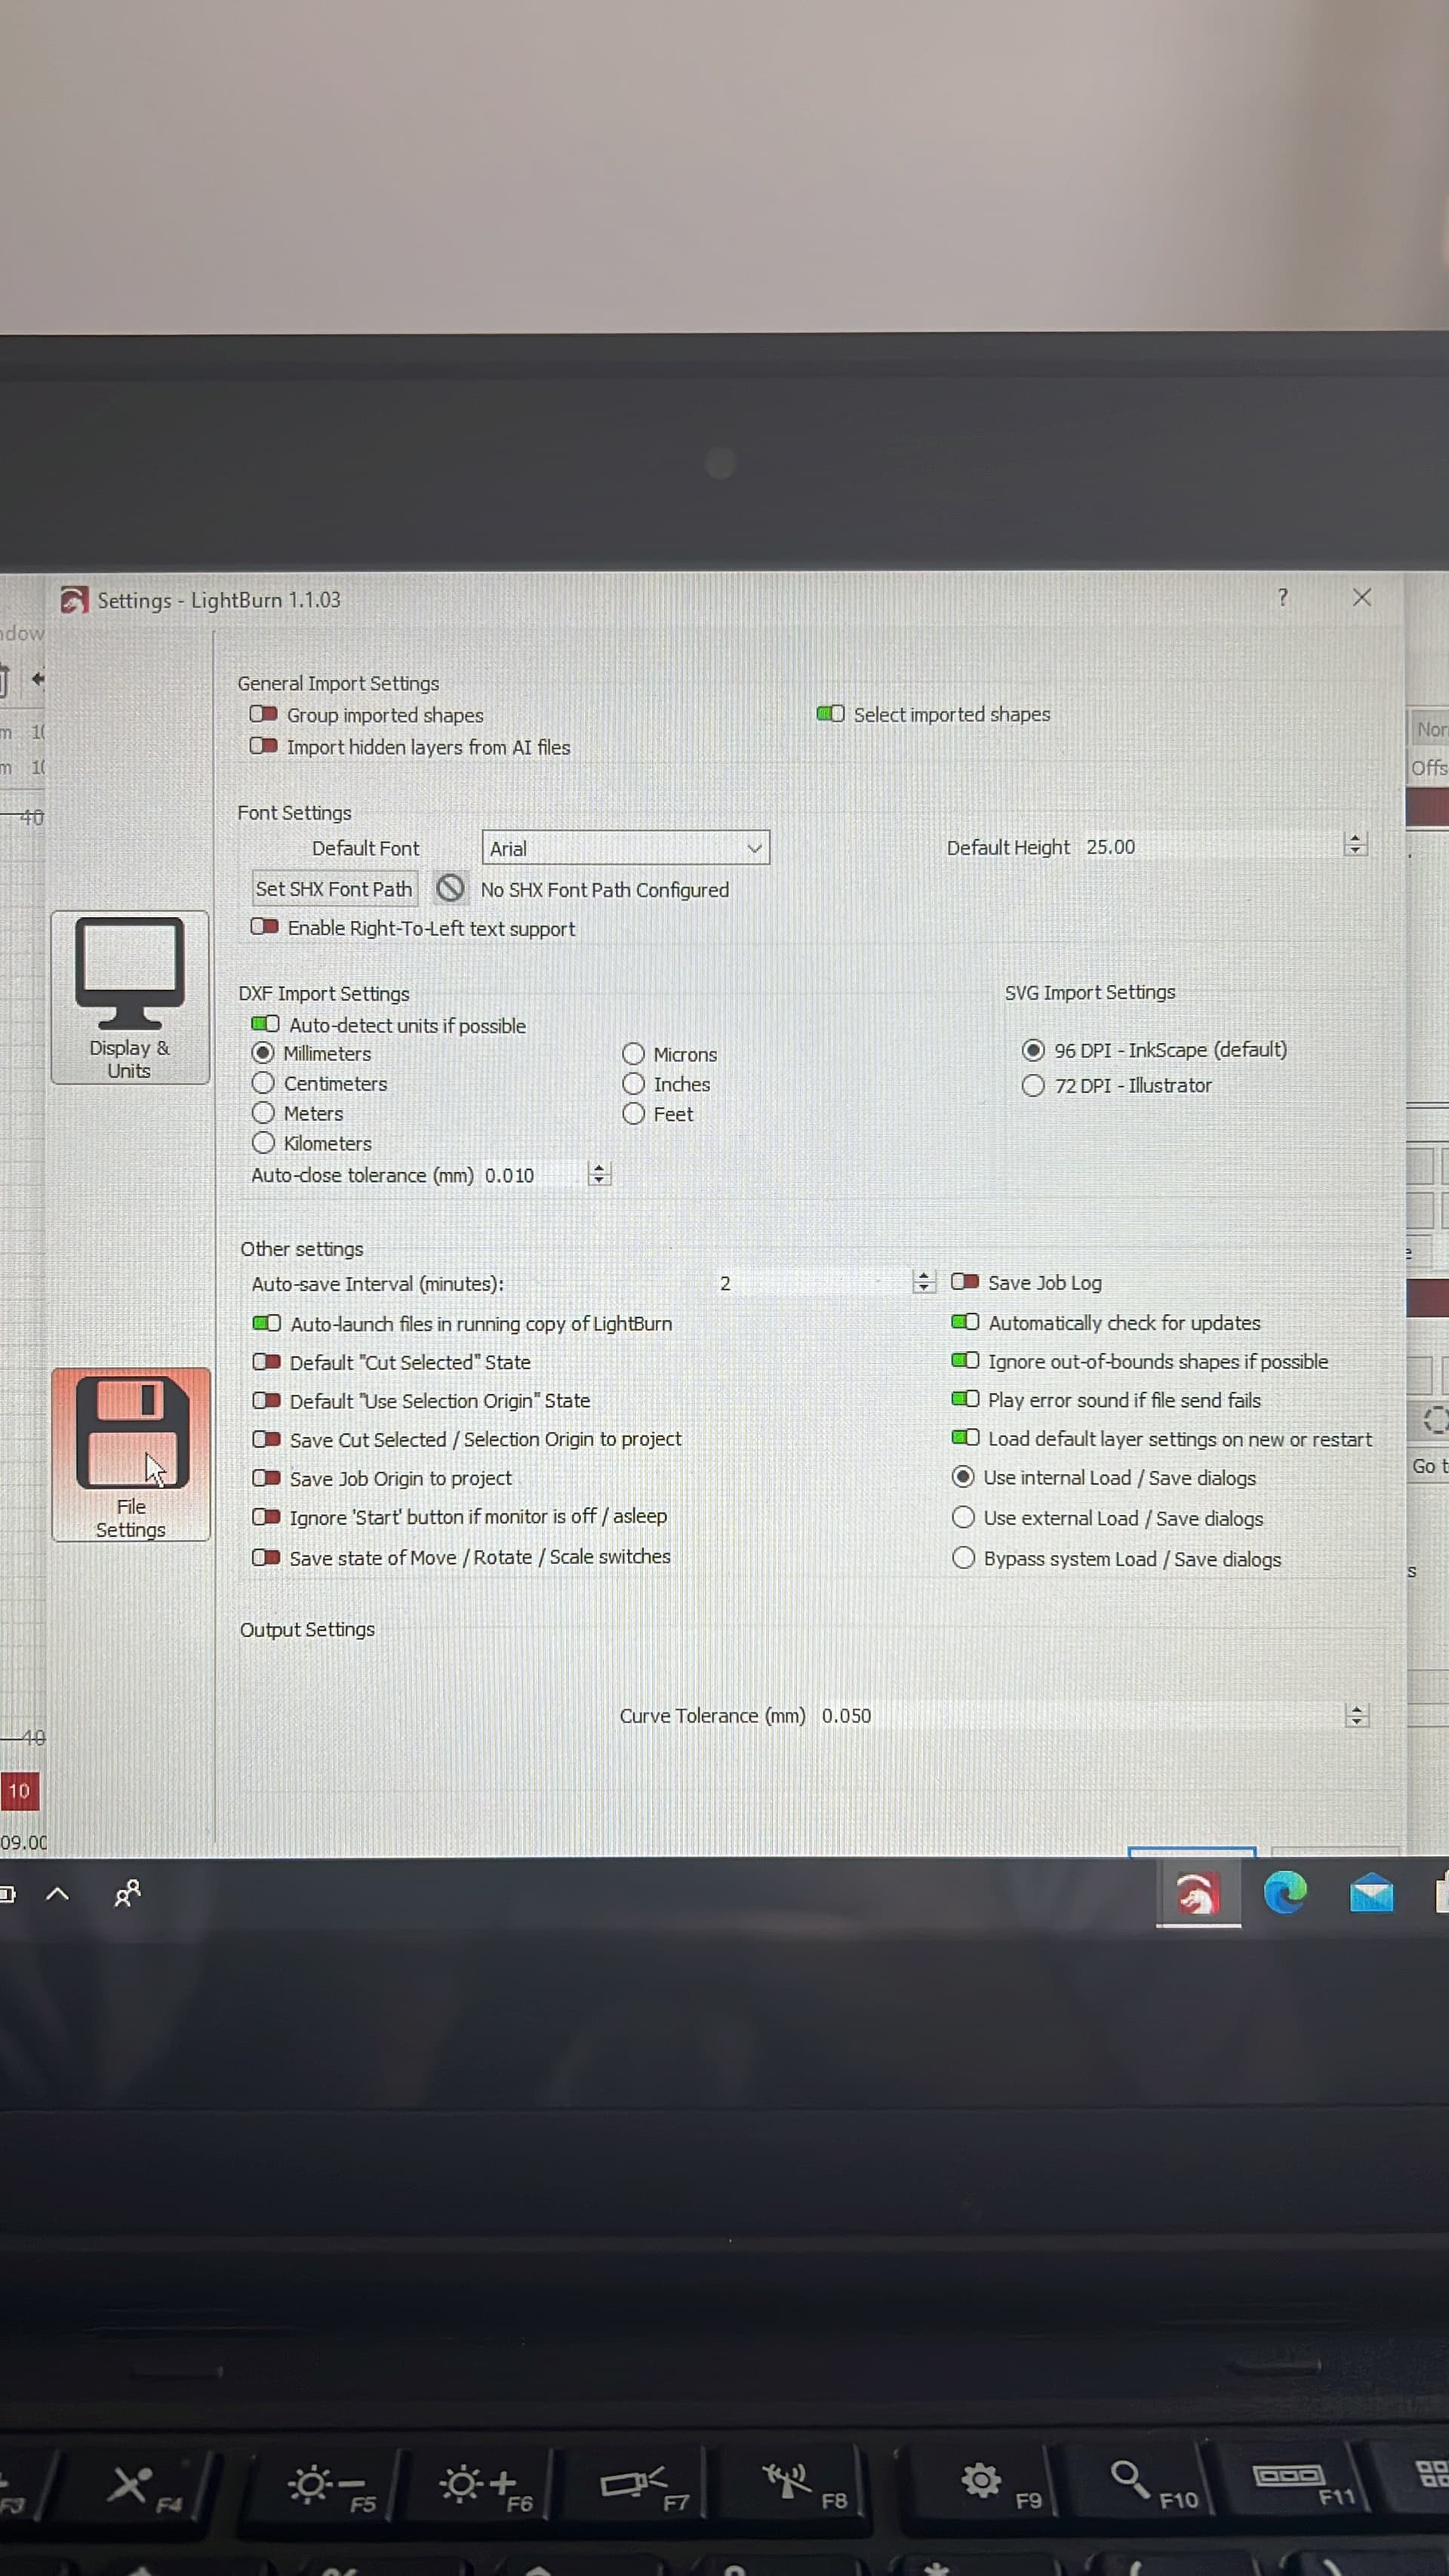Select Meters DXF unit
Viewport: 1449px width, 2576px height.
pyautogui.click(x=263, y=1113)
